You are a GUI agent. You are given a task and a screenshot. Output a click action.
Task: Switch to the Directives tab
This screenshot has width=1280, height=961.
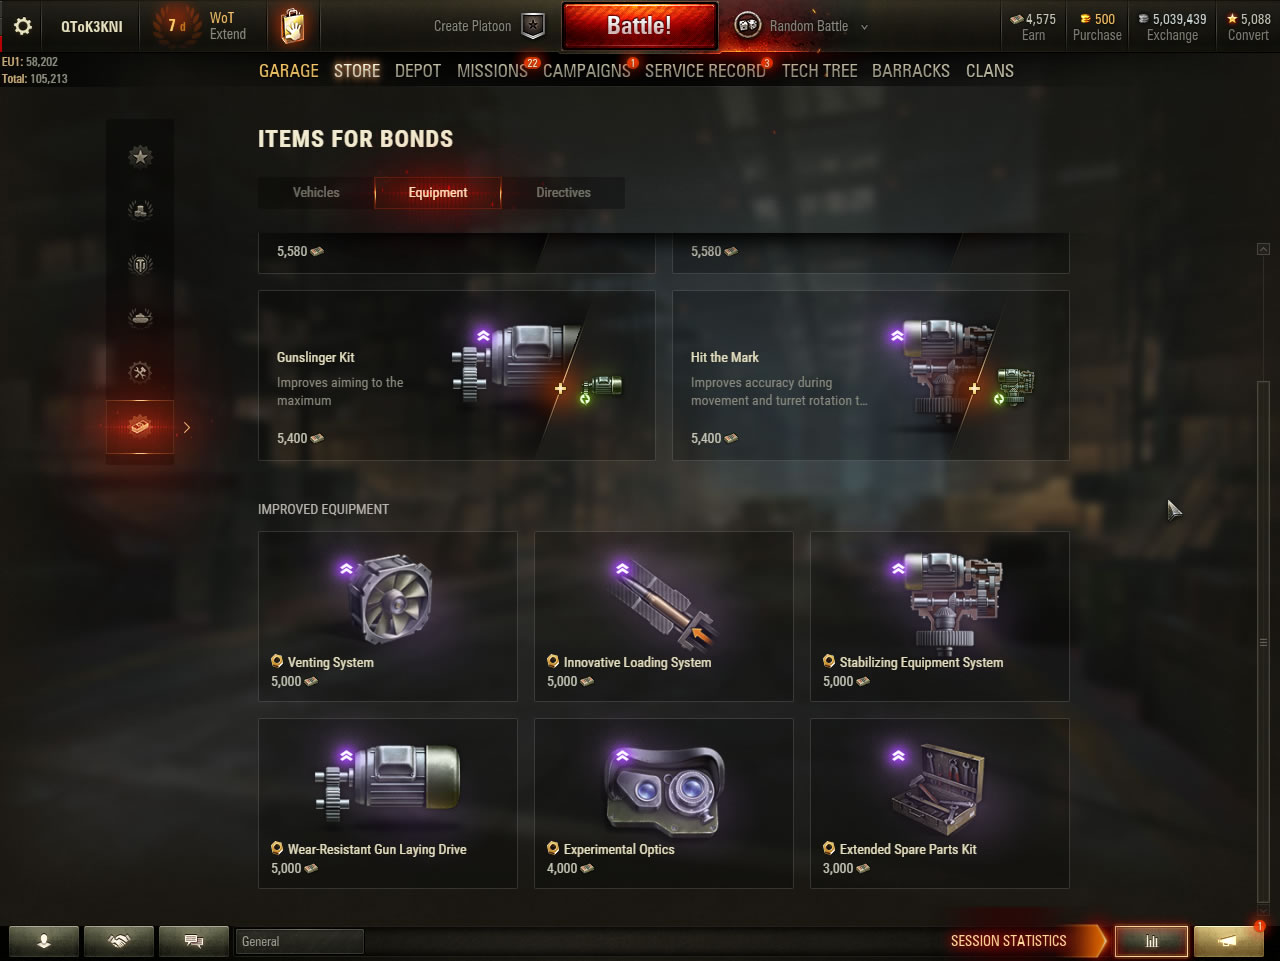coord(563,193)
